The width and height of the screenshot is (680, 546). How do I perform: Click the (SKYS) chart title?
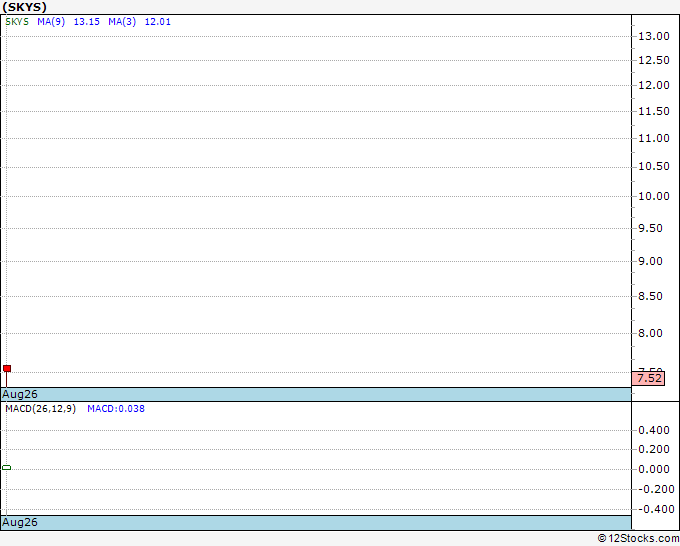coord(24,7)
